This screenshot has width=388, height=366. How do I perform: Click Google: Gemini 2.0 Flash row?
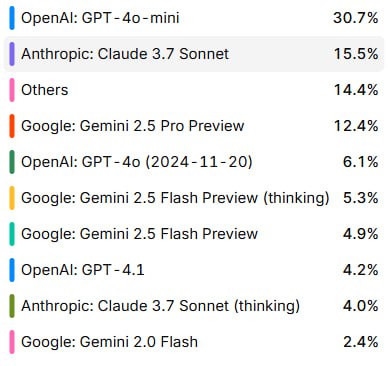[x=194, y=342]
